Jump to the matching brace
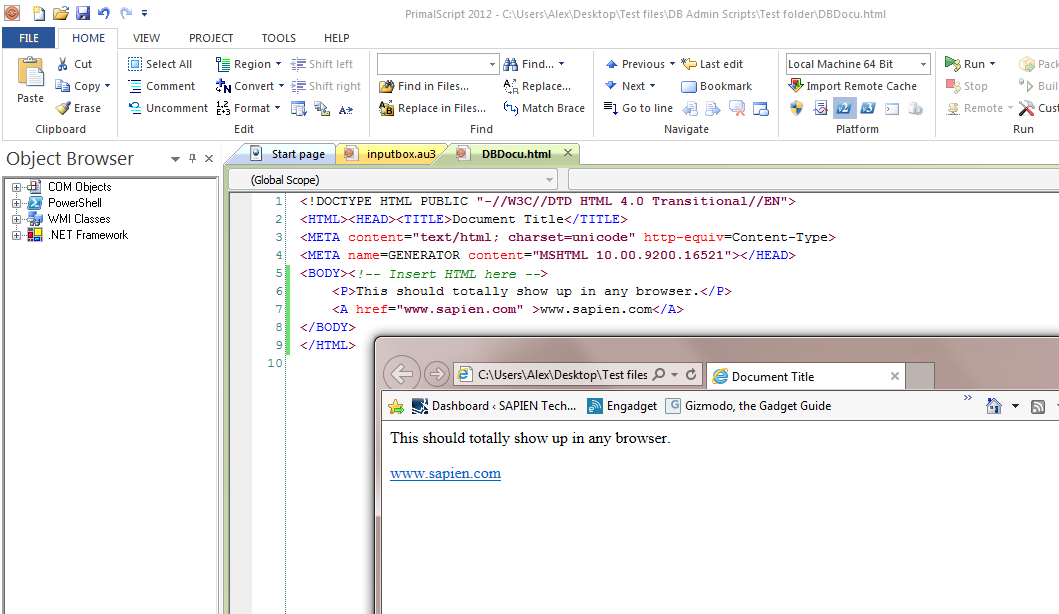 (544, 108)
